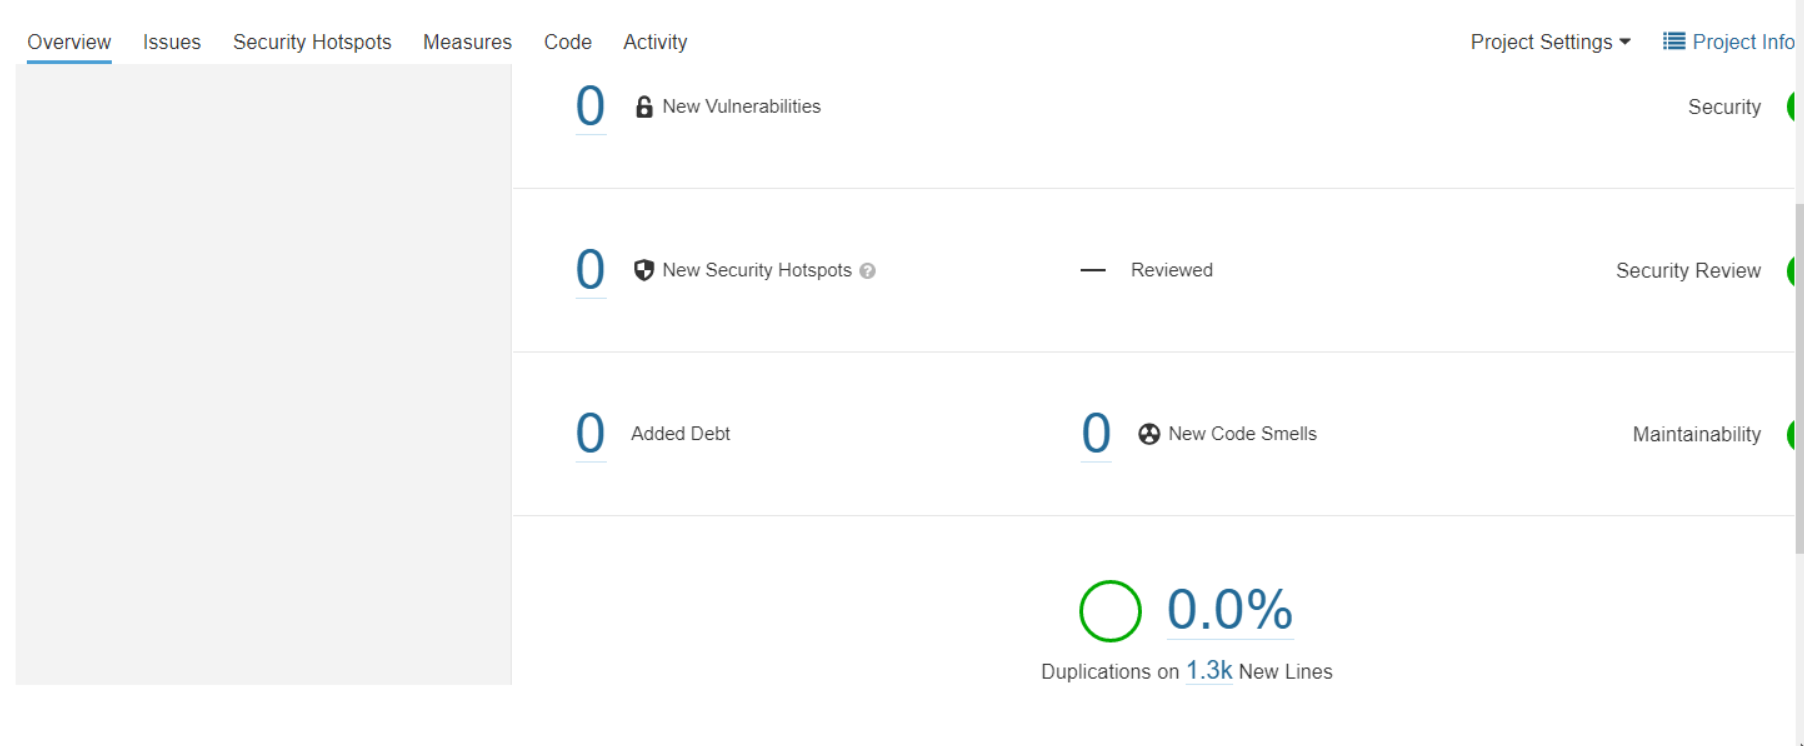Click the Maintainability rating green badge

pyautogui.click(x=1792, y=435)
